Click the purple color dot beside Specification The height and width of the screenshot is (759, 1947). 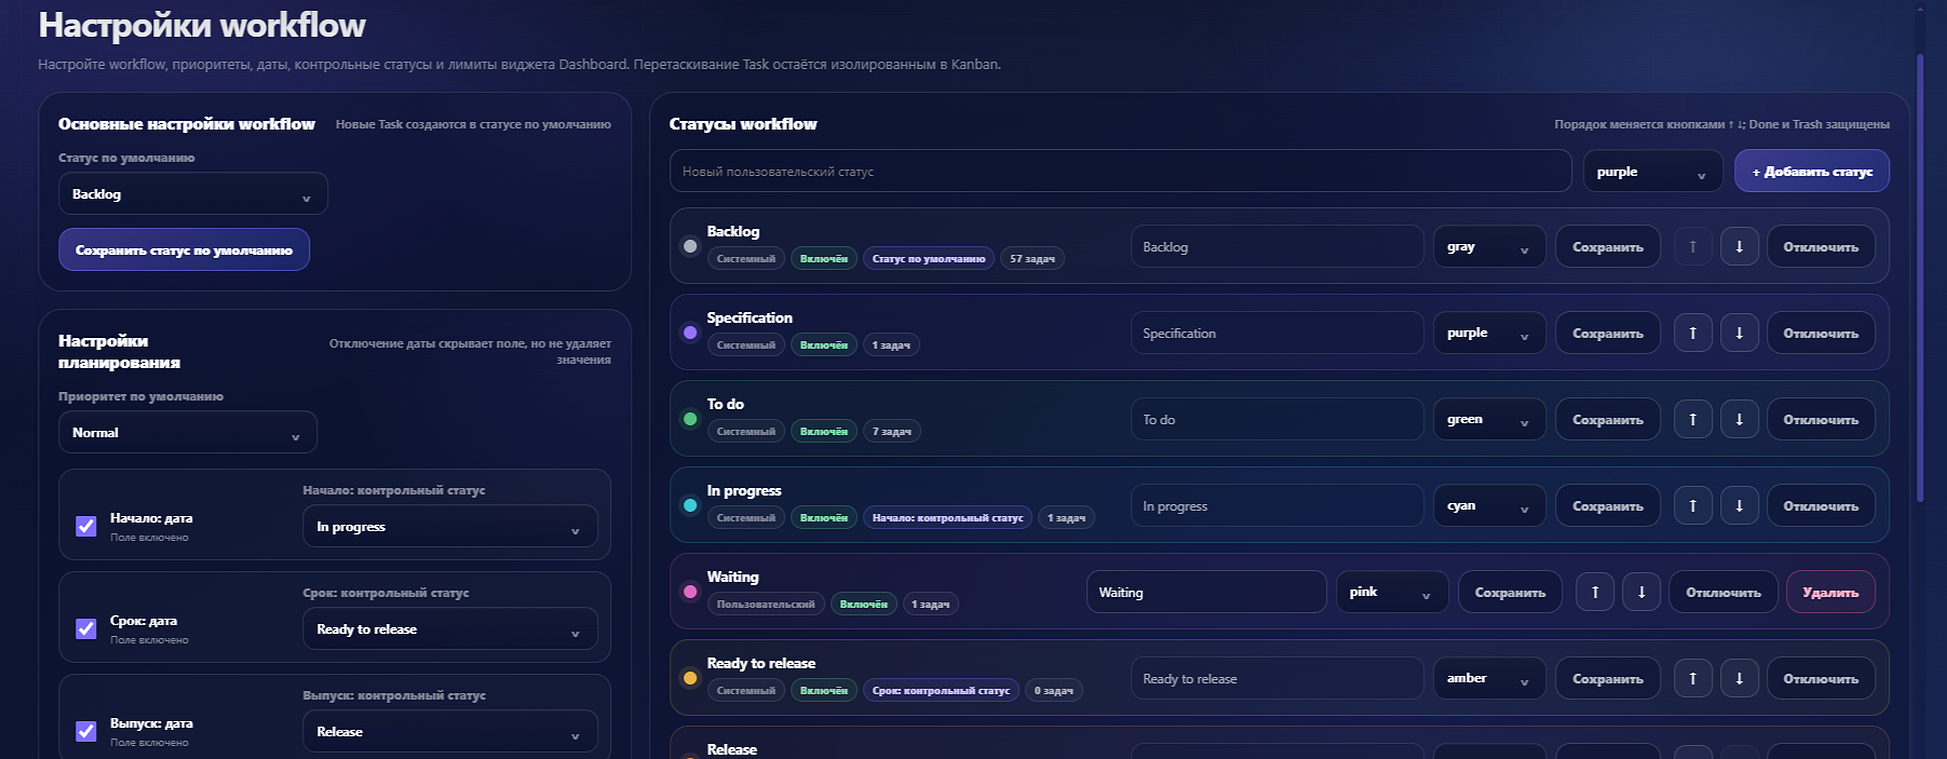[x=690, y=332]
